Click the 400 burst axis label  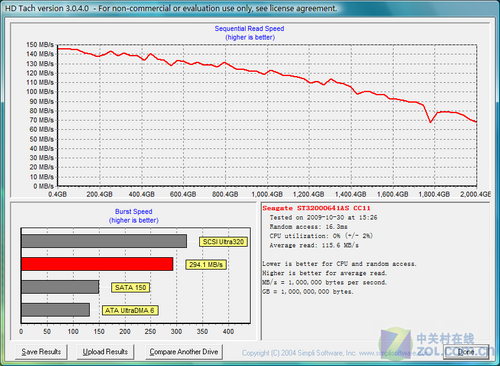pos(228,332)
